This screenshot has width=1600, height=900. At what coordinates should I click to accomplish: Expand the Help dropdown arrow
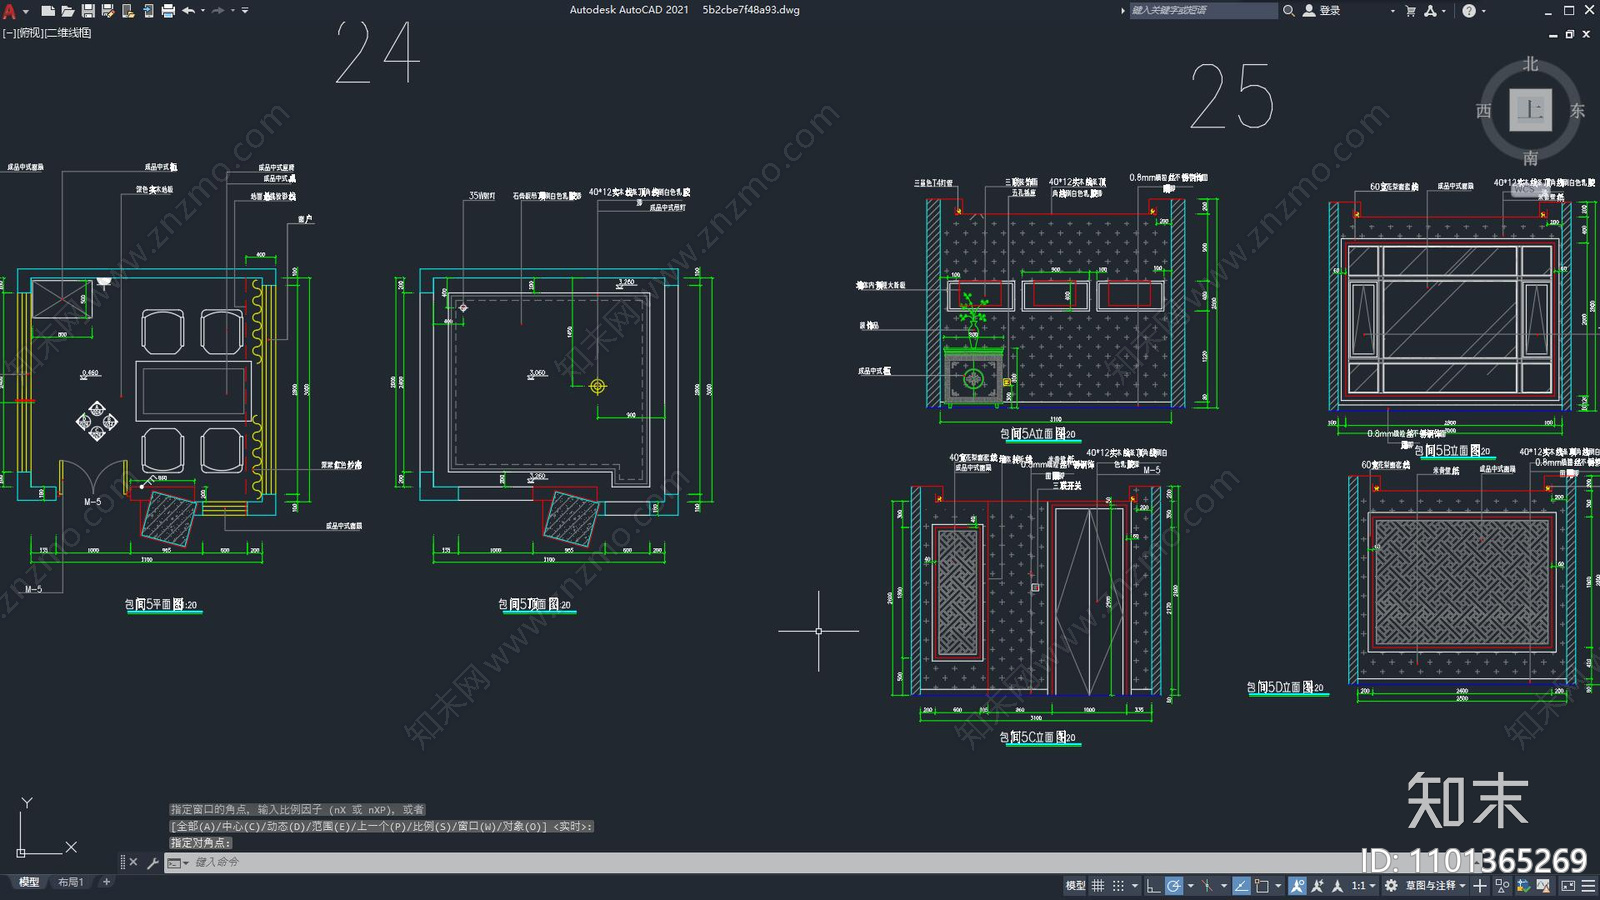coord(1483,11)
